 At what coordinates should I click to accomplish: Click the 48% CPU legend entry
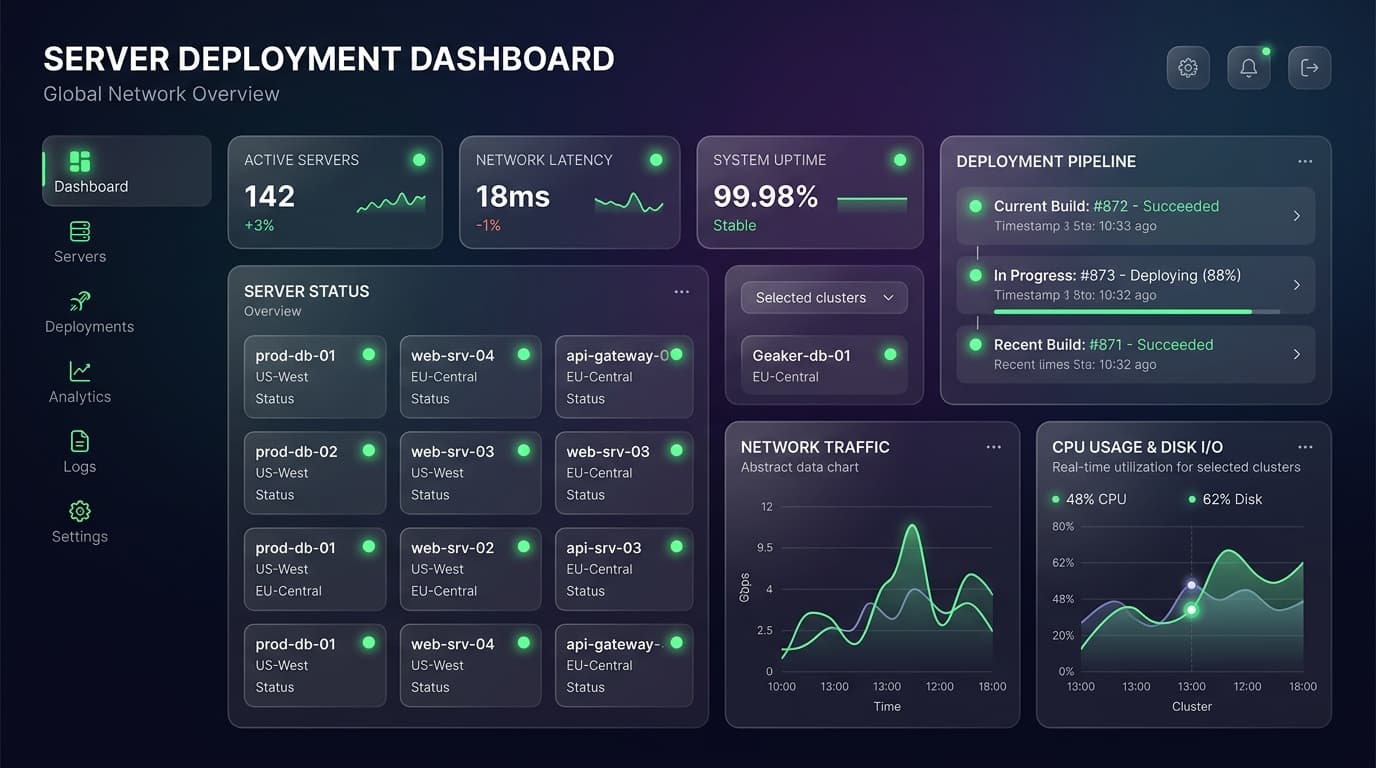click(1089, 499)
